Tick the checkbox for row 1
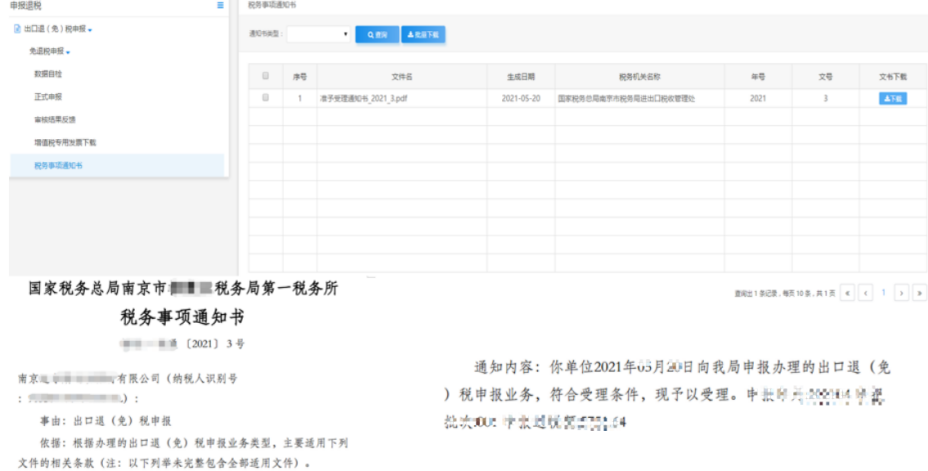The image size is (928, 471). (265, 98)
